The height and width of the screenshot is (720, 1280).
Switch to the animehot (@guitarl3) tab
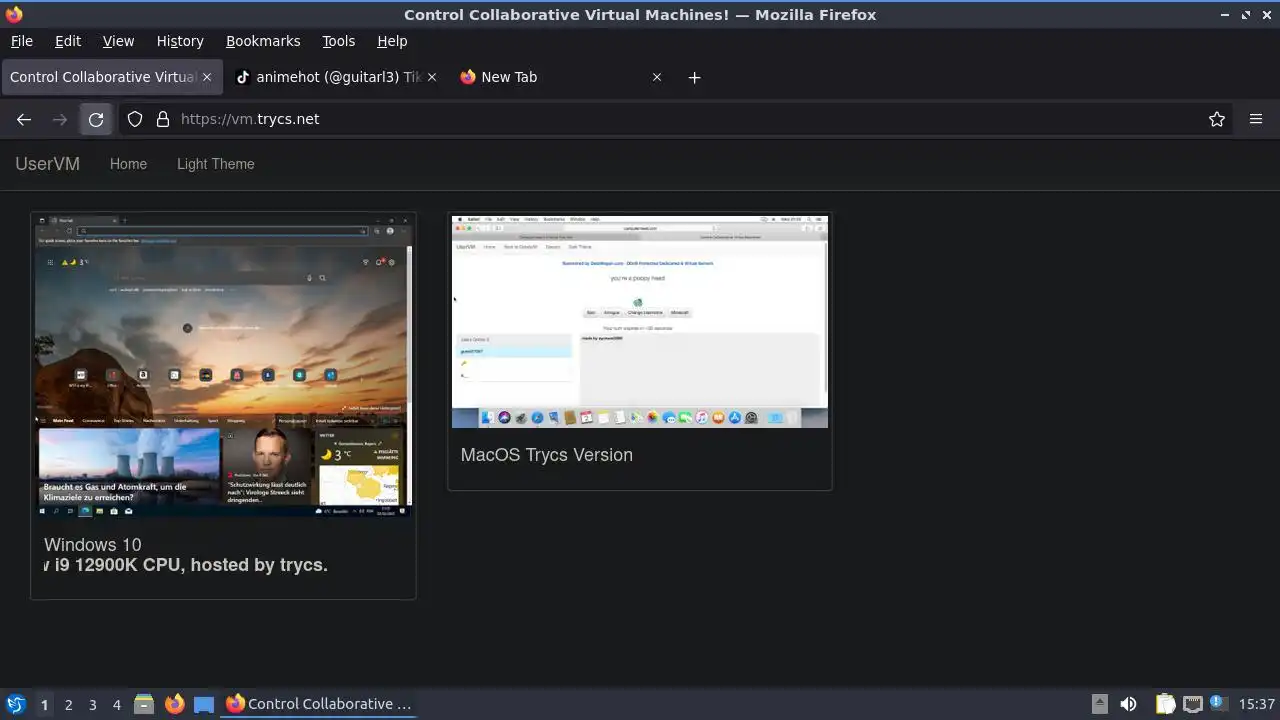(x=337, y=77)
